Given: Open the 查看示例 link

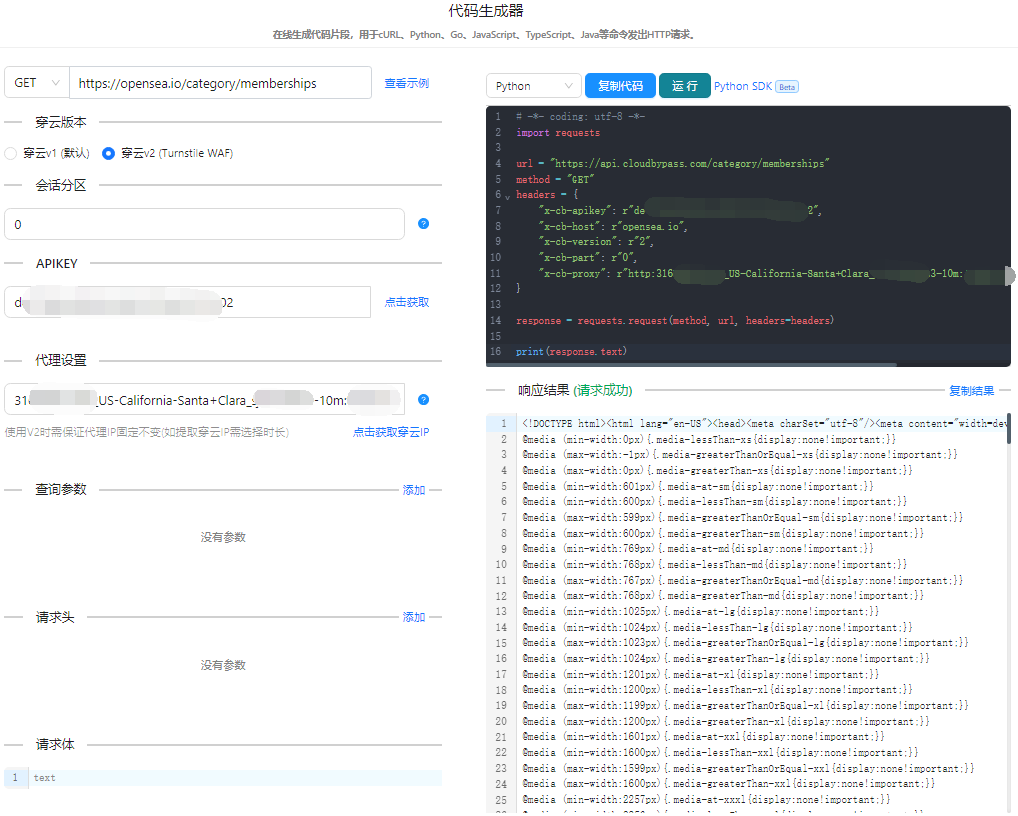Looking at the screenshot, I should pos(406,83).
